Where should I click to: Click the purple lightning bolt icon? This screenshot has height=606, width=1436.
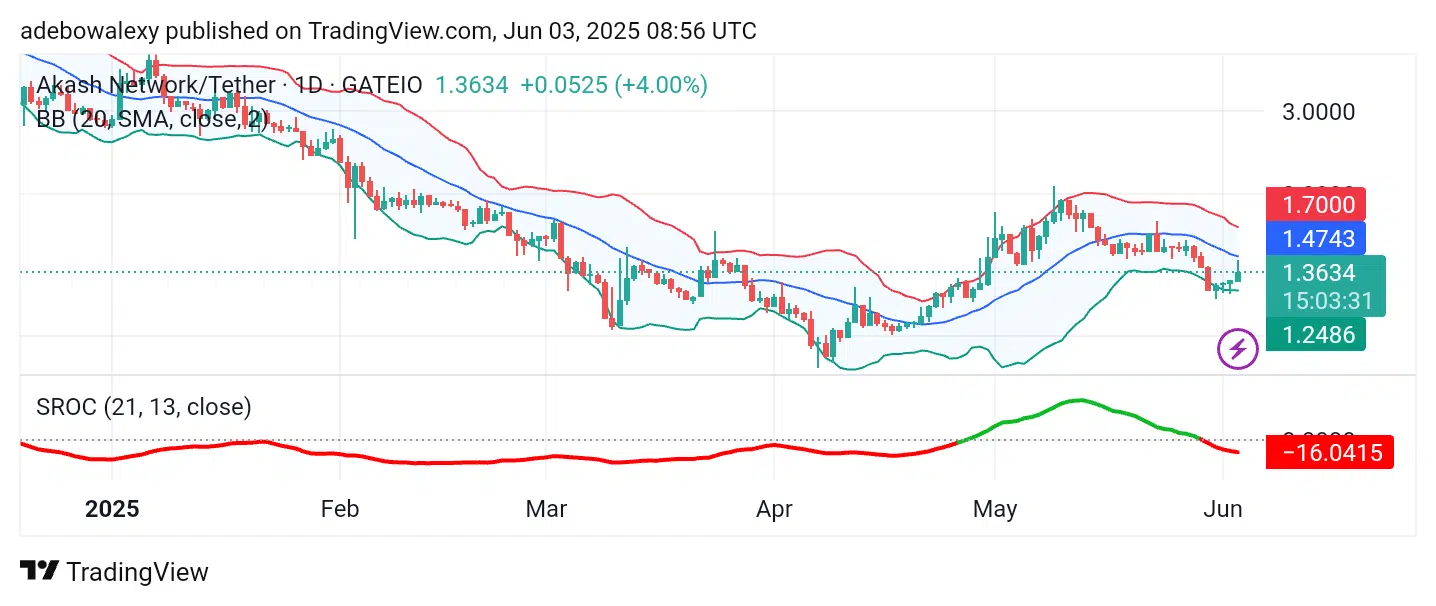click(x=1238, y=349)
